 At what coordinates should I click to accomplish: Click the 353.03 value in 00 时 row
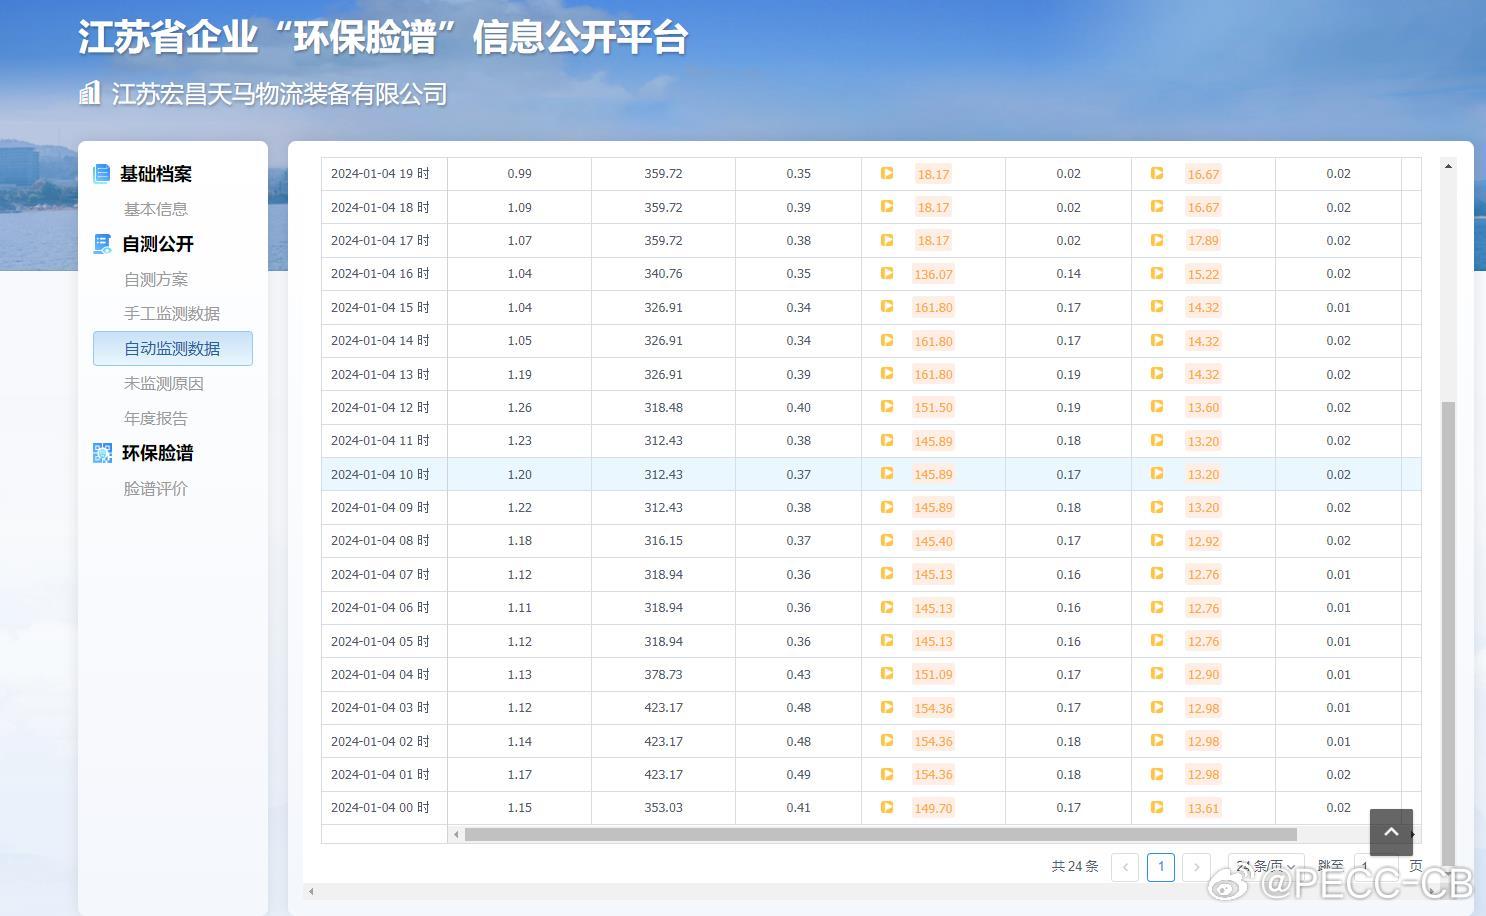[x=663, y=807]
